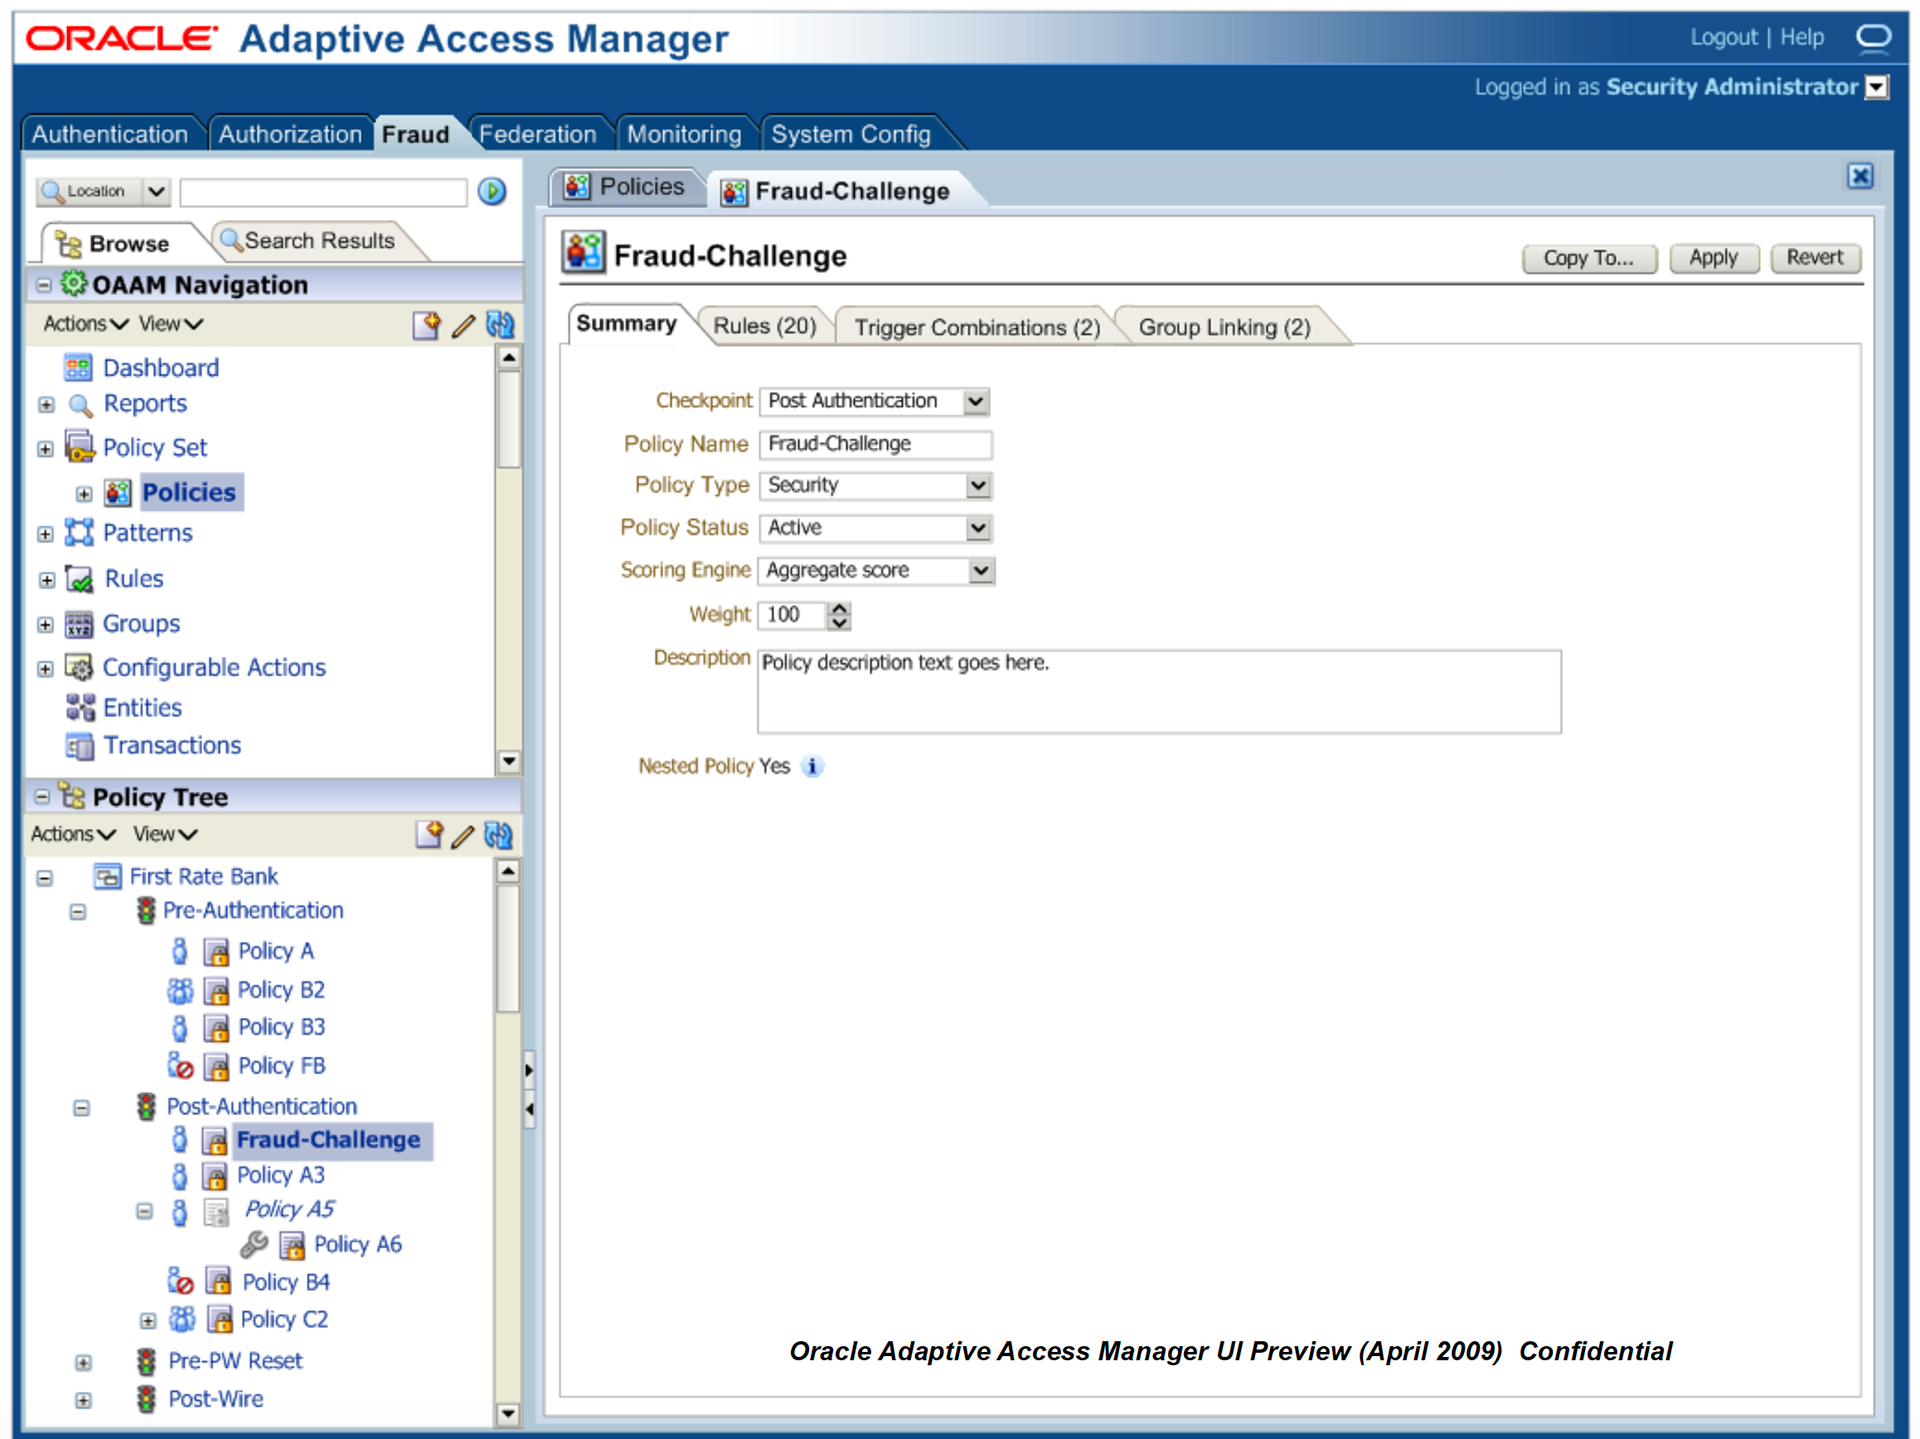This screenshot has height=1439, width=1920.
Task: Open OAAM Navigation Actions menu
Action: (x=85, y=324)
